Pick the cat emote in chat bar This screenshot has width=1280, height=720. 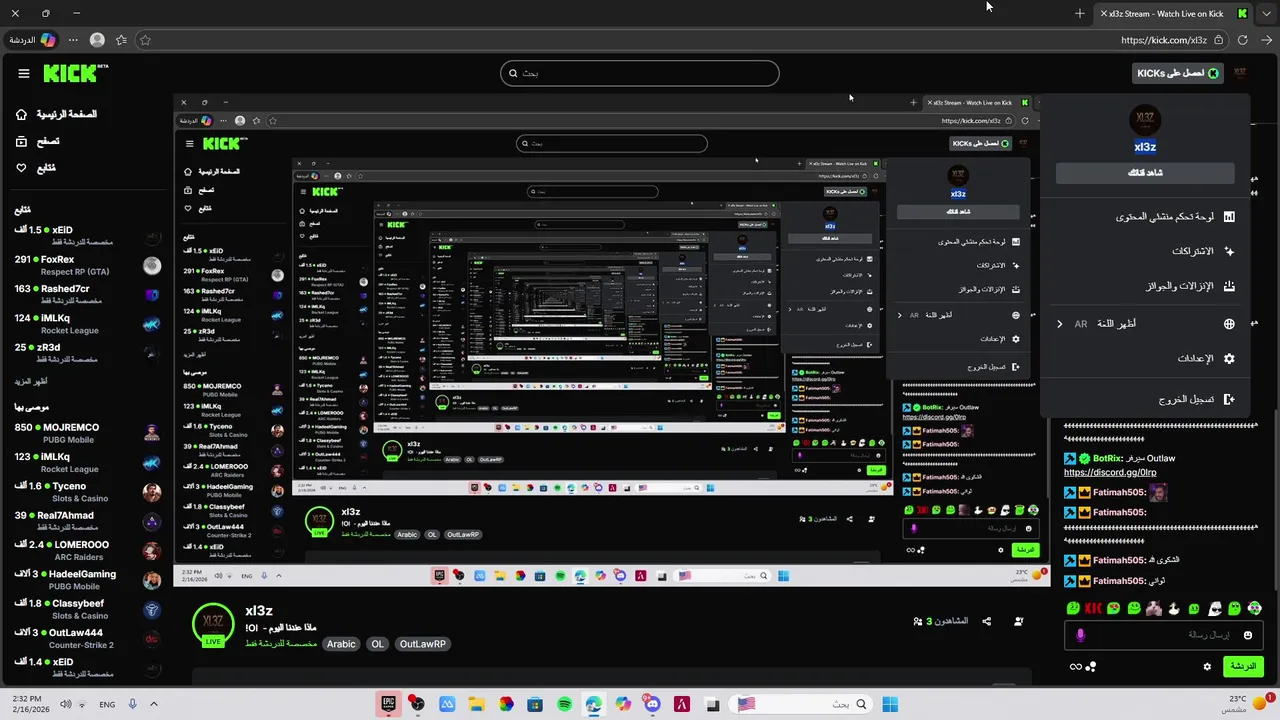pyautogui.click(x=1153, y=608)
